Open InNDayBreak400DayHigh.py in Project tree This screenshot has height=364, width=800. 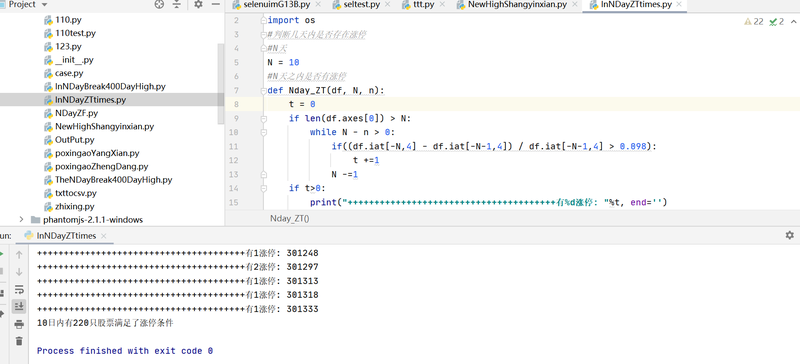coord(110,86)
